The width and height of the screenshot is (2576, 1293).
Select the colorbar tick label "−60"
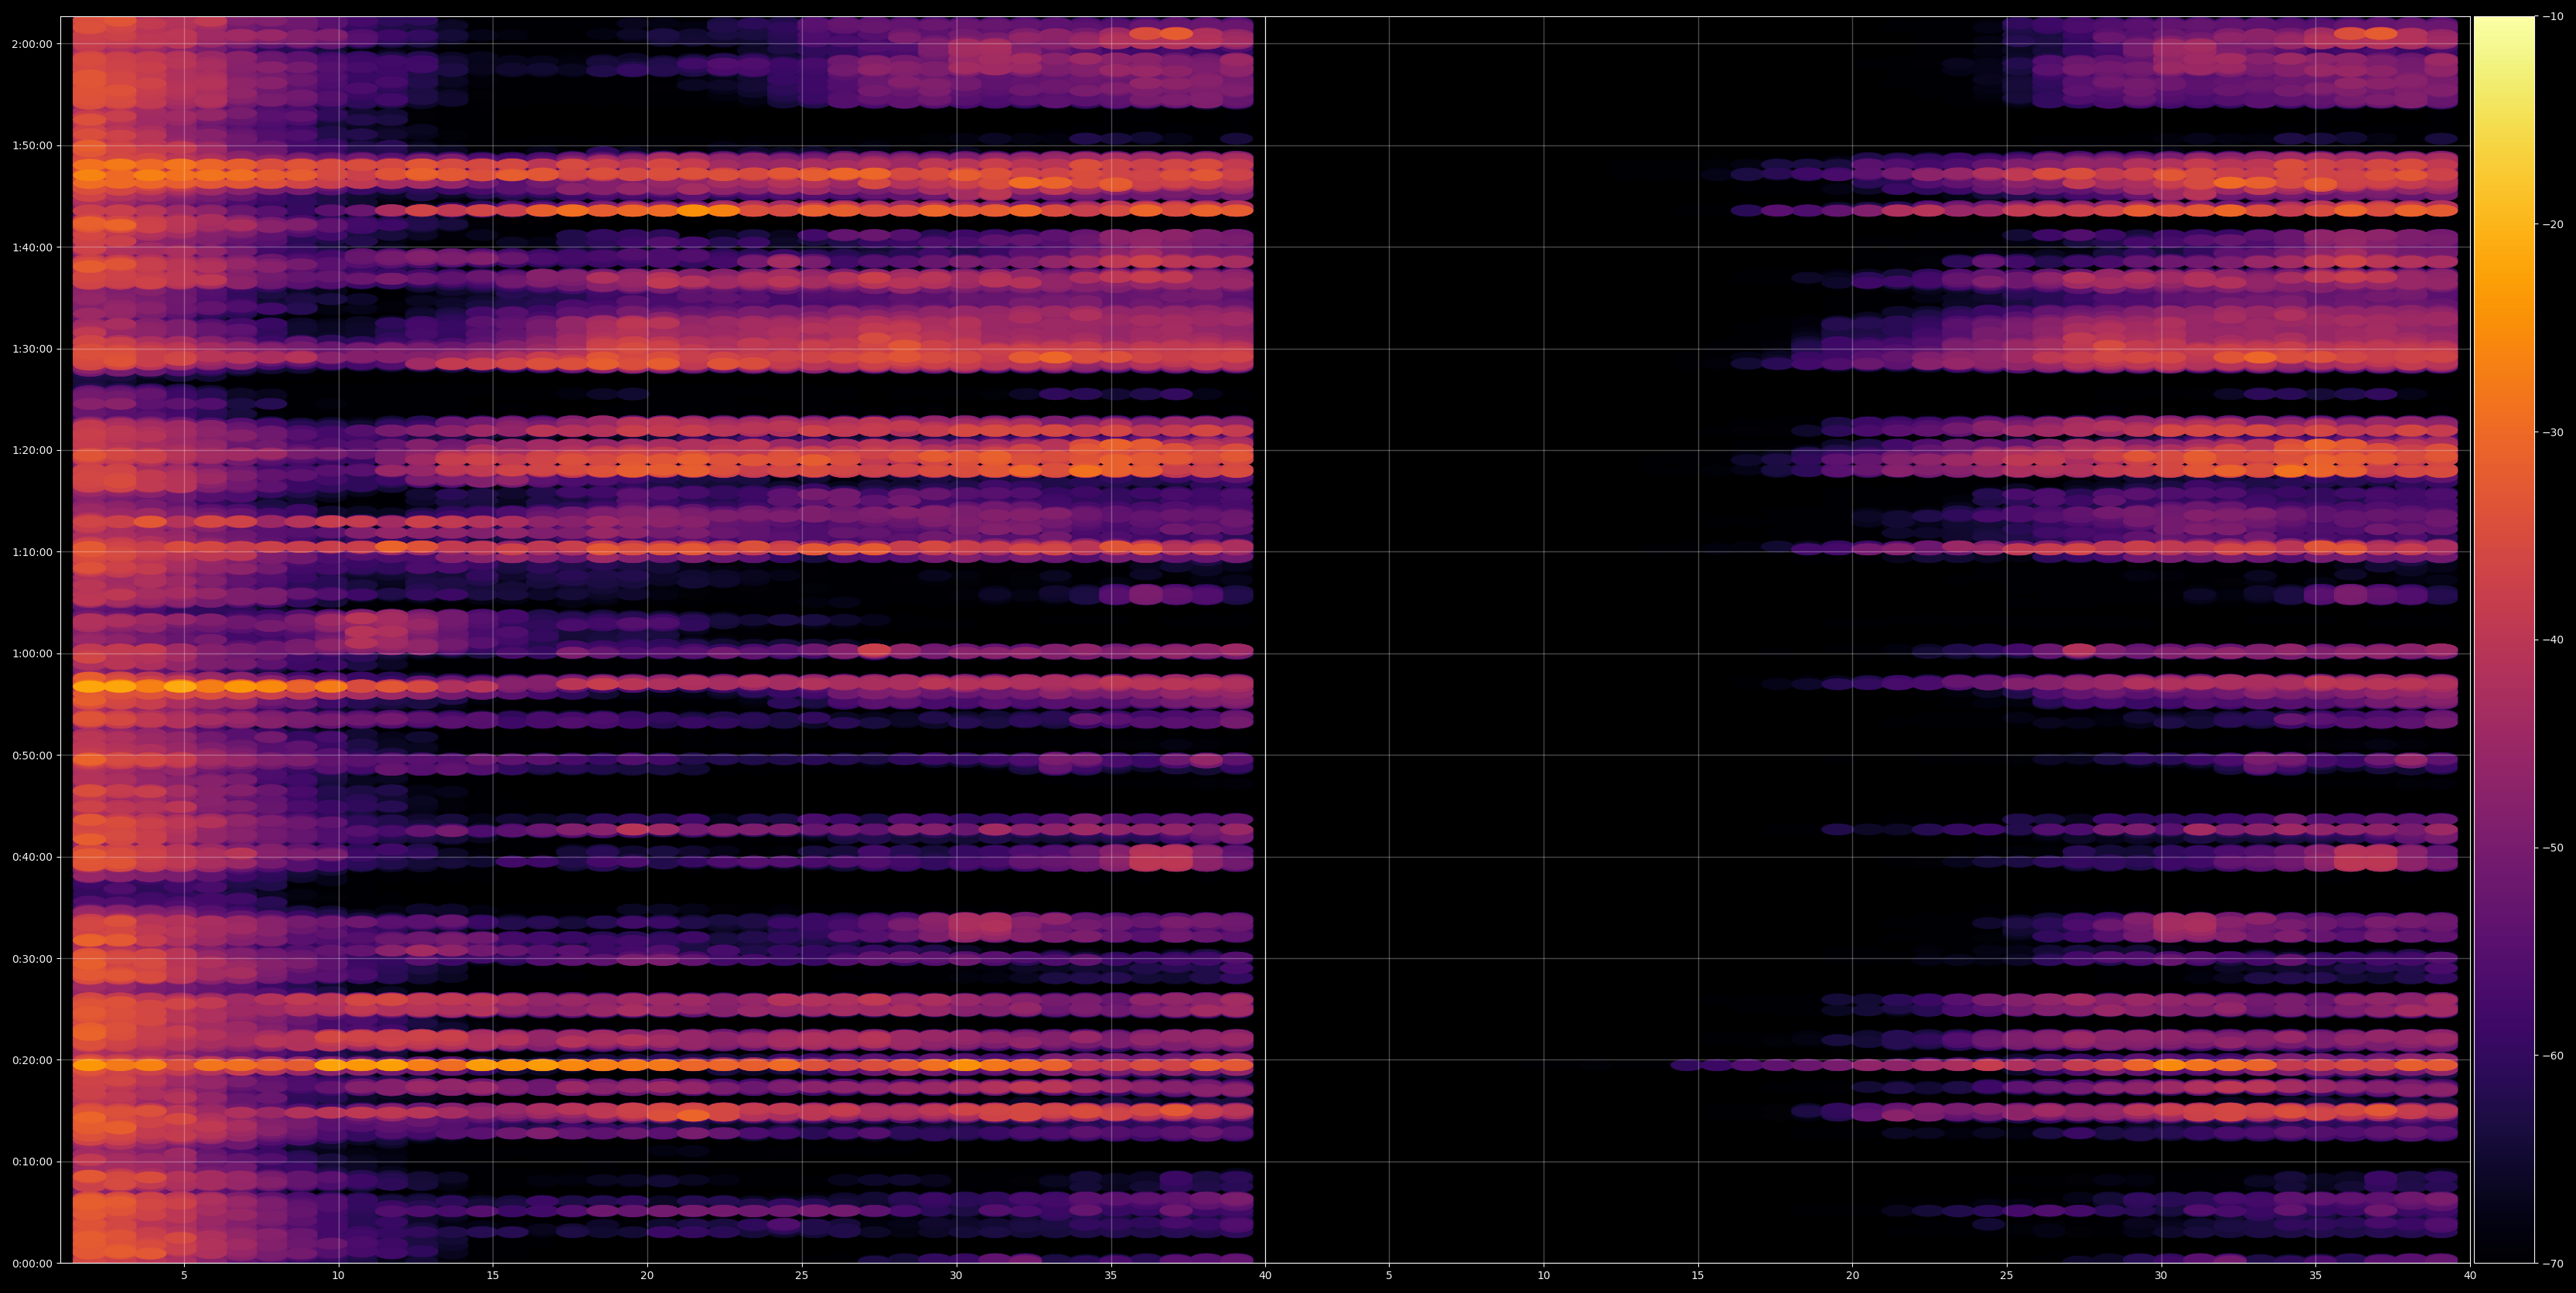[2553, 1056]
